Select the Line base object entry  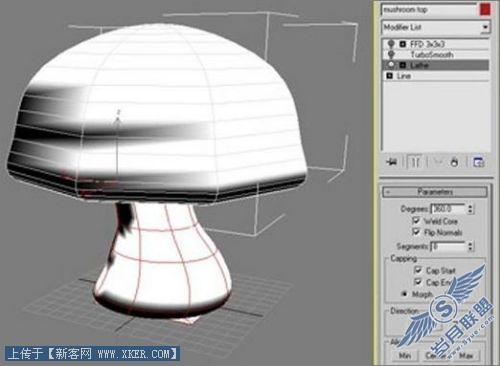[437, 76]
